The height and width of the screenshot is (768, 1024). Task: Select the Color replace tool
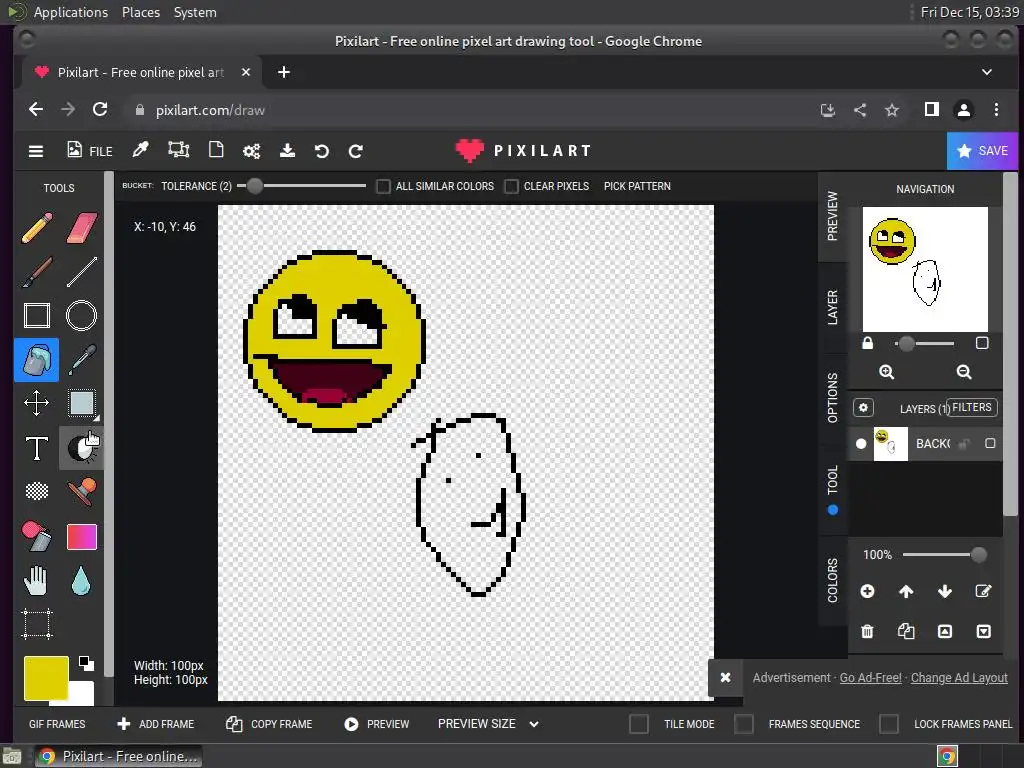37,536
